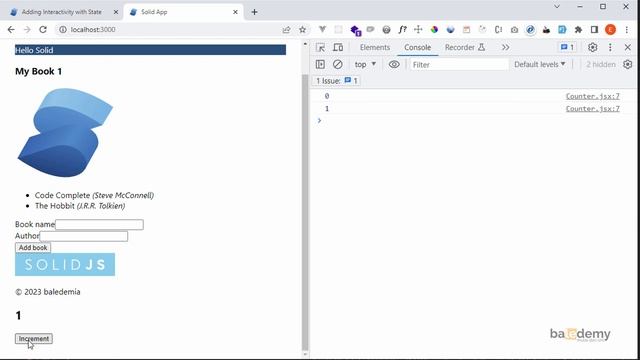This screenshot has width=640, height=360.
Task: Create a live expression with eye icon
Action: [x=394, y=64]
